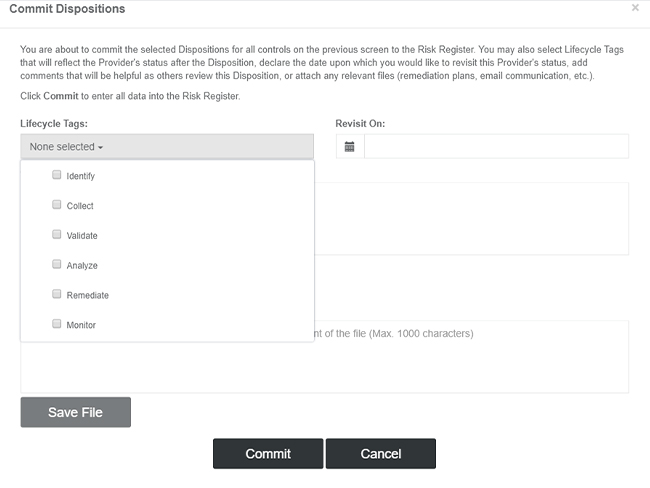Screen dimensions: 650x488
Task: Pick the Collect option text
Action: pyautogui.click(x=80, y=206)
